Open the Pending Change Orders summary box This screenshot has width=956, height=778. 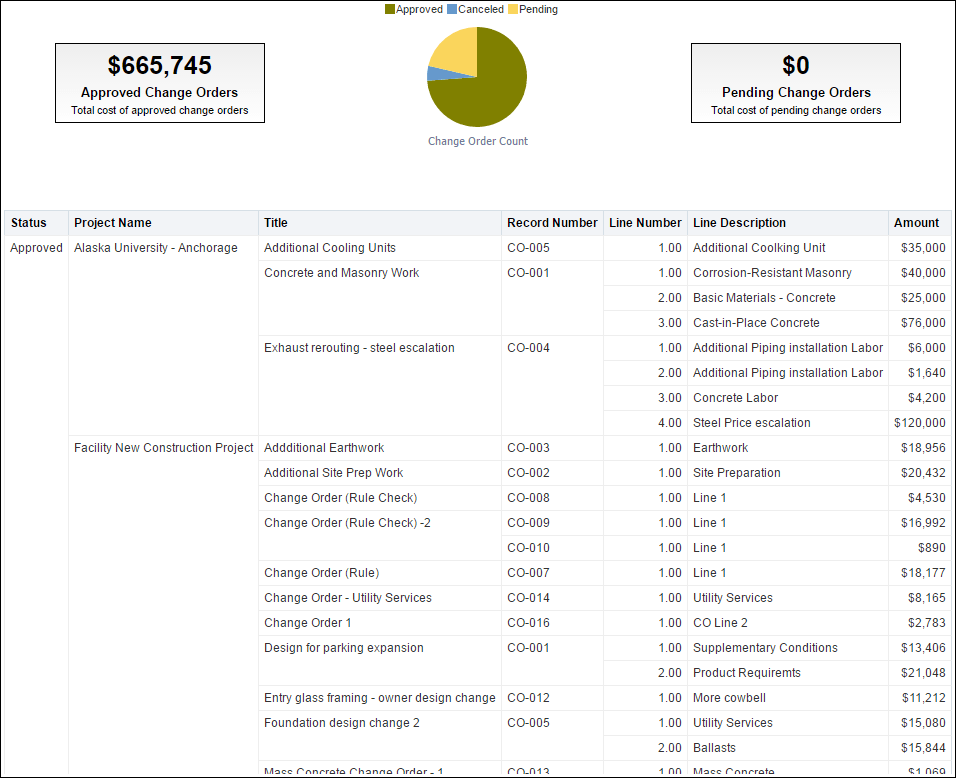(x=795, y=83)
